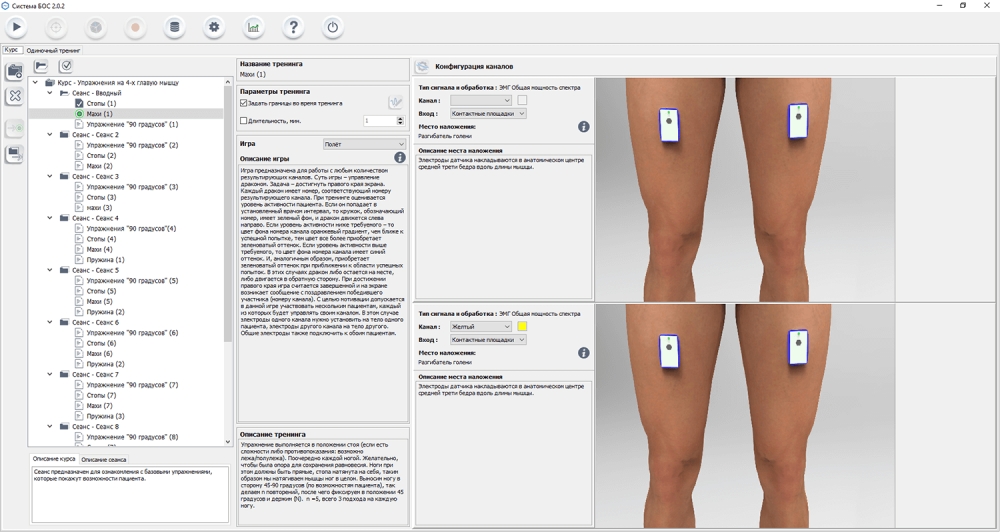Select Пружина (1) in the course tree
This screenshot has width=1000, height=532.
[105, 260]
